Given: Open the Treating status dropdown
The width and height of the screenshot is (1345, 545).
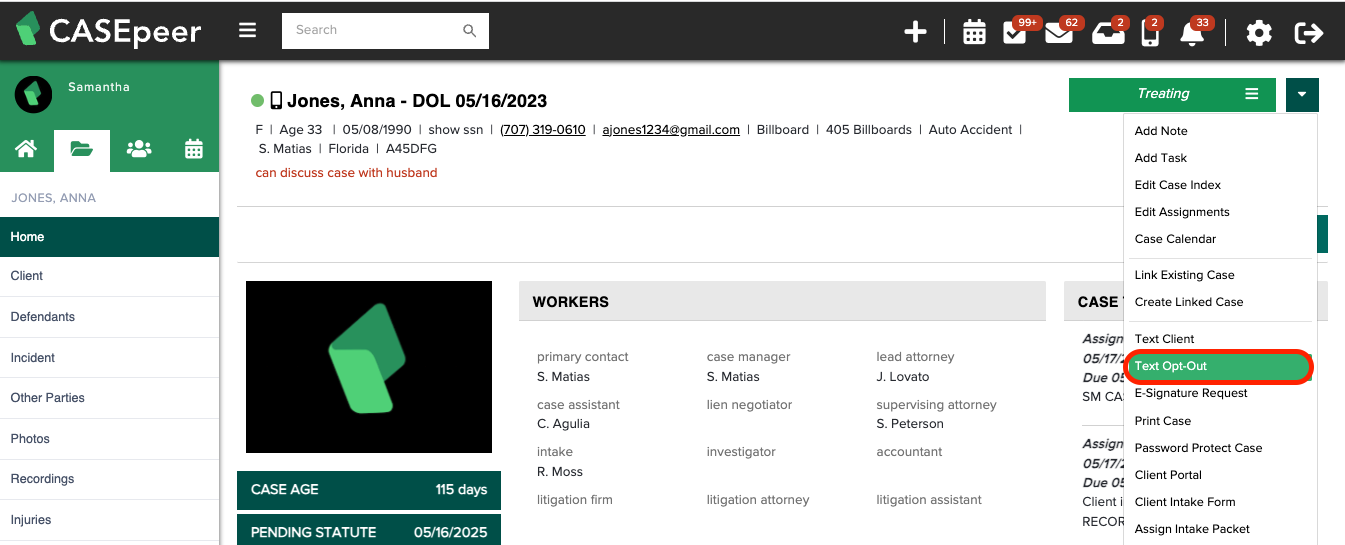Looking at the screenshot, I should coord(1172,94).
